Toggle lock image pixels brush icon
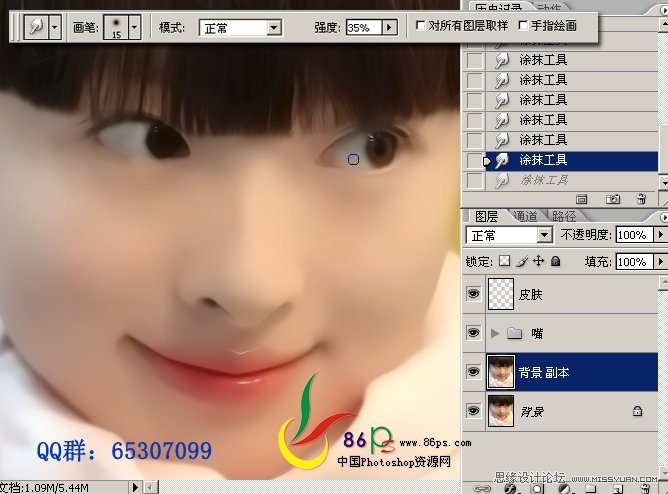Screen dimensions: 668x494 (522, 261)
